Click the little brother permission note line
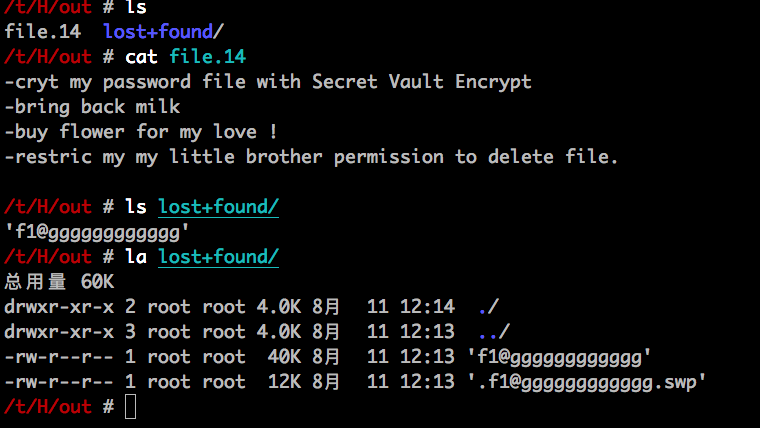The width and height of the screenshot is (760, 428). [312, 157]
